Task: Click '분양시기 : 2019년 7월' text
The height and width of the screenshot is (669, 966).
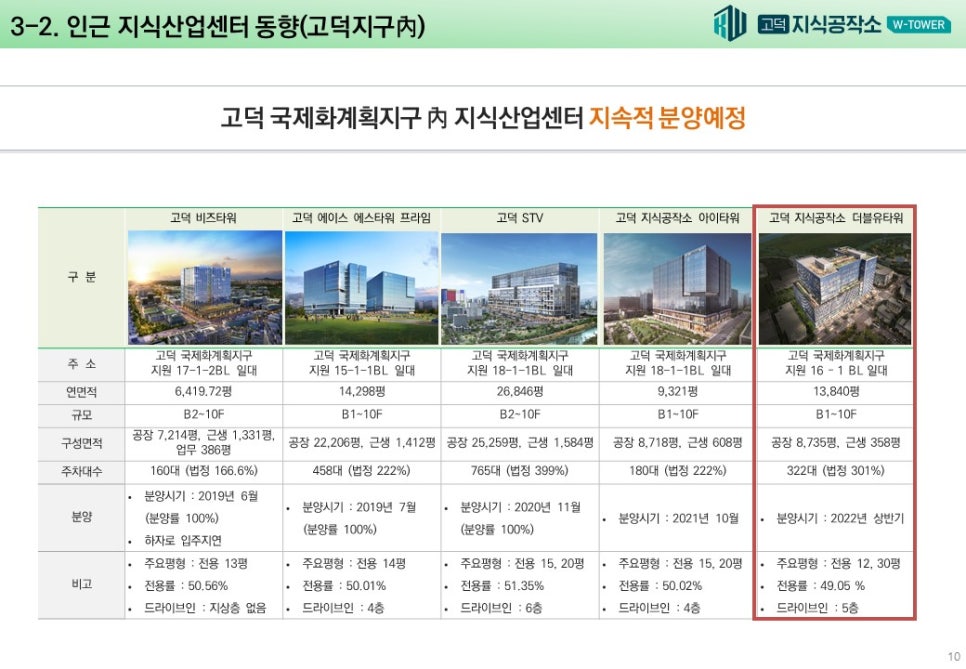Action: (x=359, y=508)
